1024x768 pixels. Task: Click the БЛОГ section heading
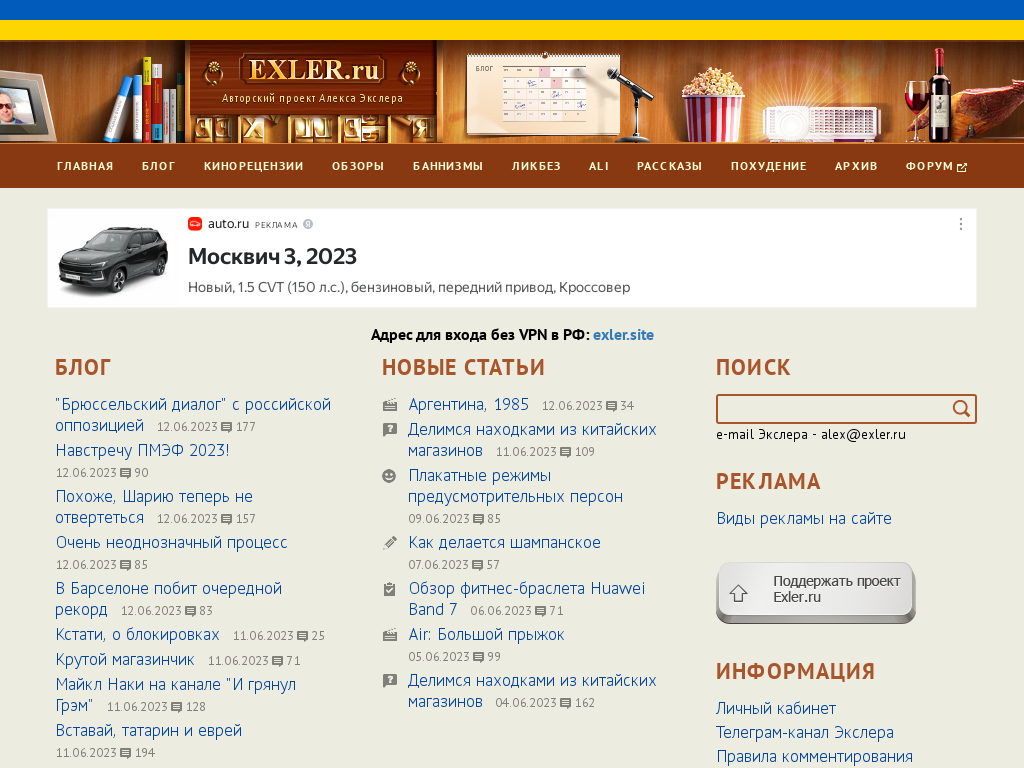83,368
